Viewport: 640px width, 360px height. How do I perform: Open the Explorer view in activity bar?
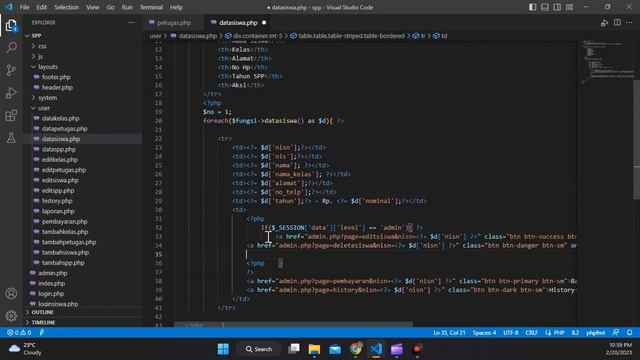coord(11,26)
